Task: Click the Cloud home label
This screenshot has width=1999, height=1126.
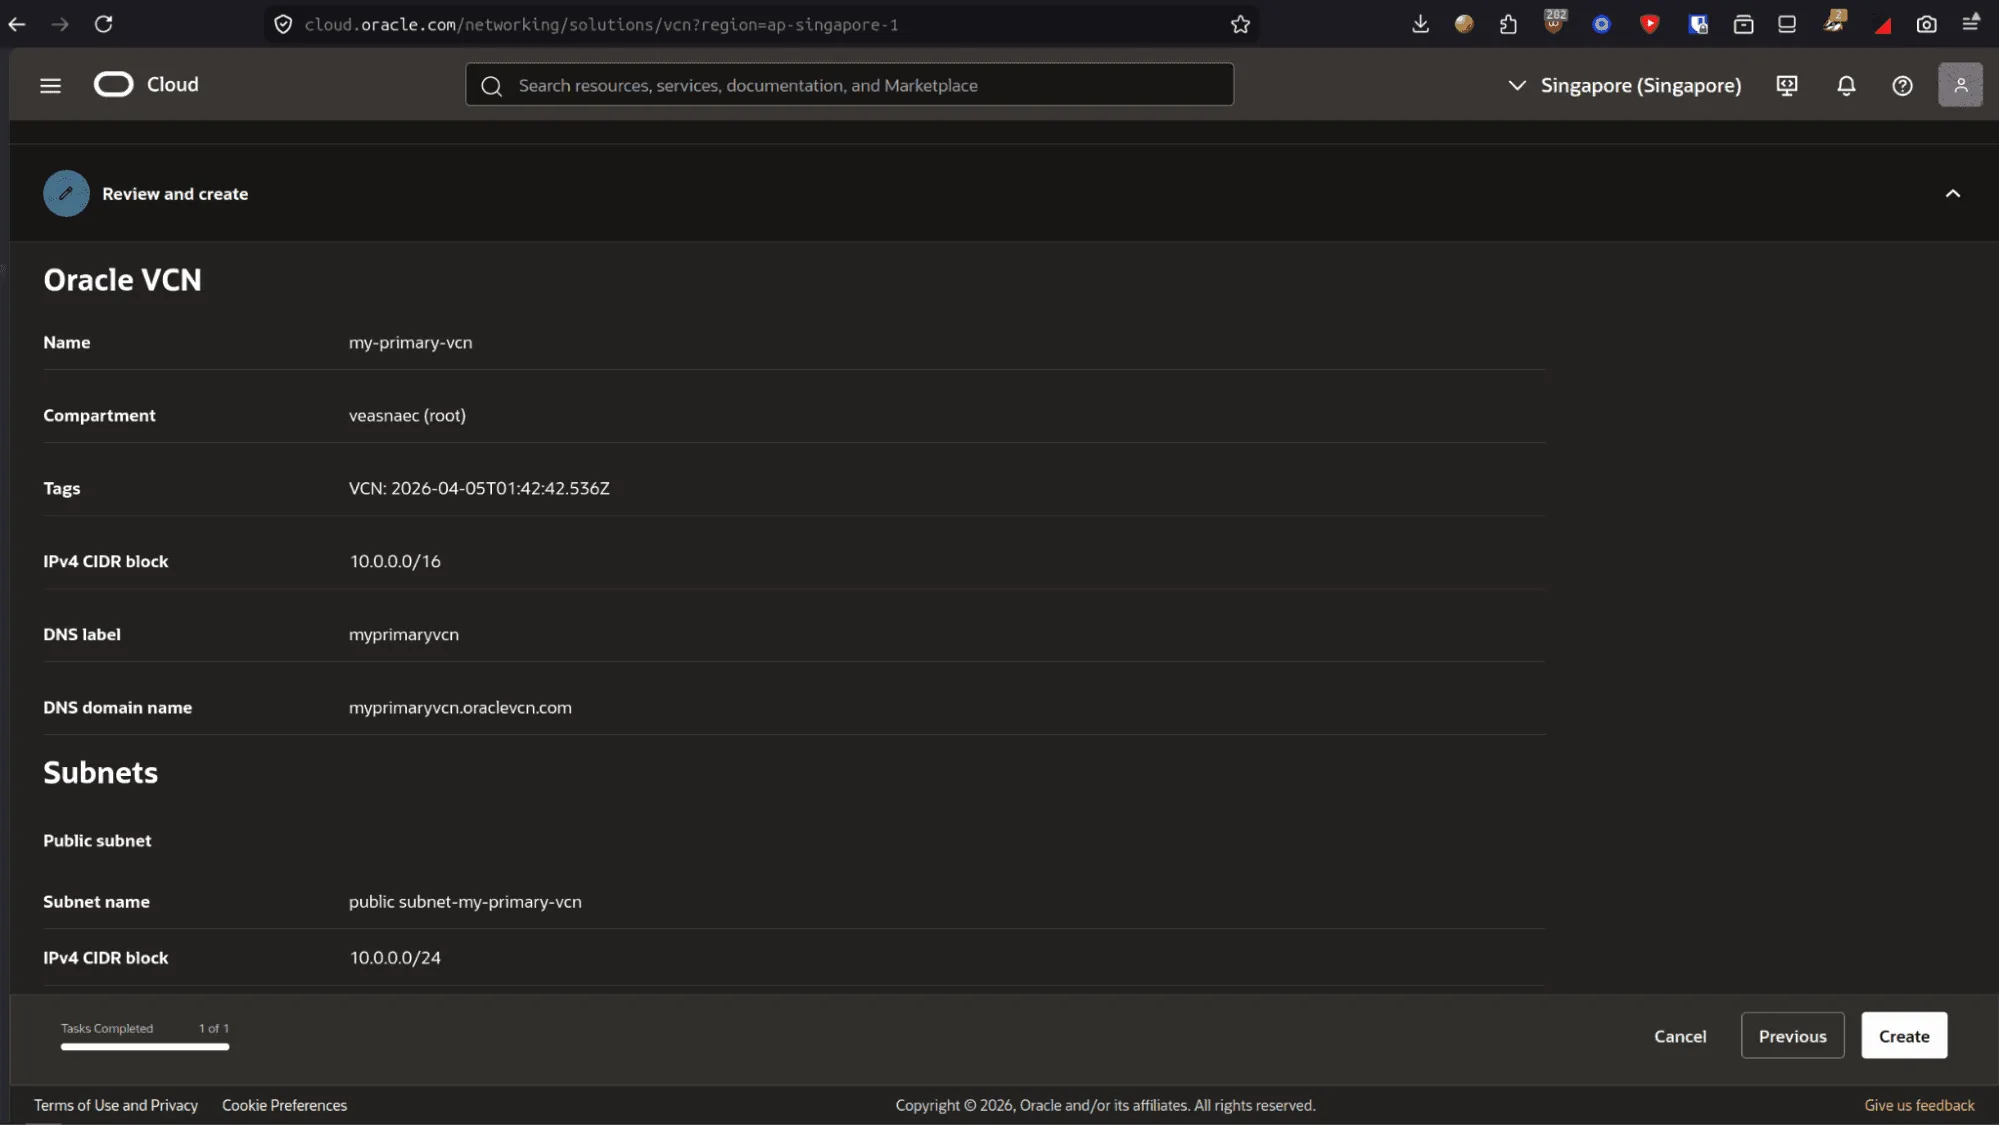Action: [x=172, y=85]
